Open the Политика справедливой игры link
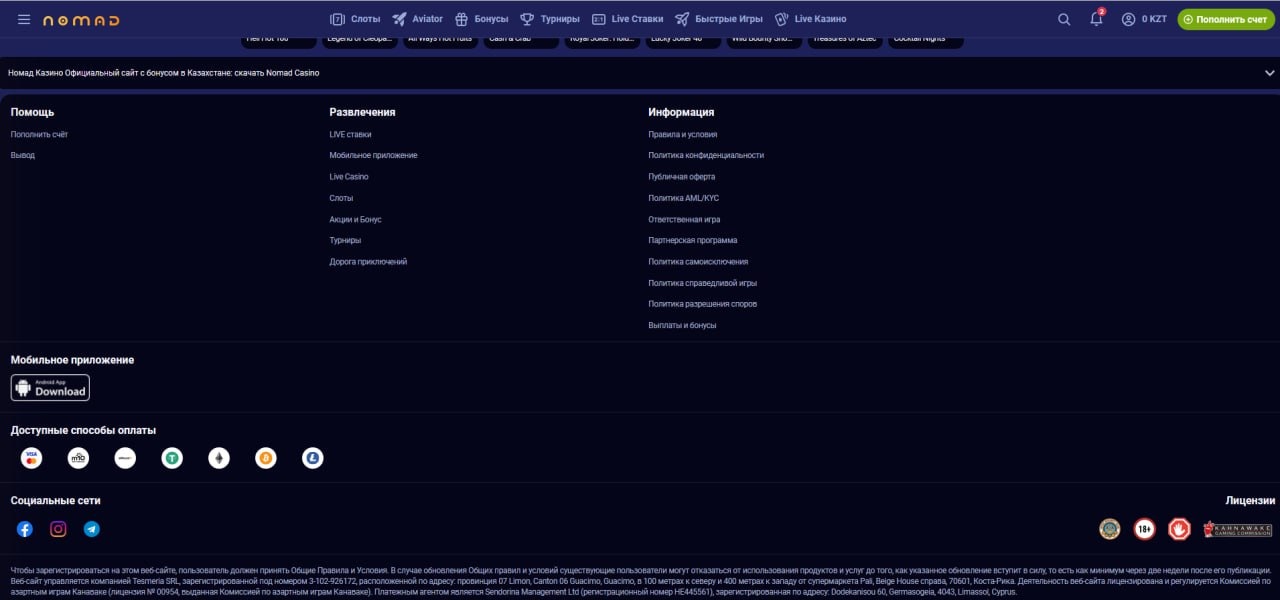Screen dimensions: 1280x600 [x=702, y=283]
